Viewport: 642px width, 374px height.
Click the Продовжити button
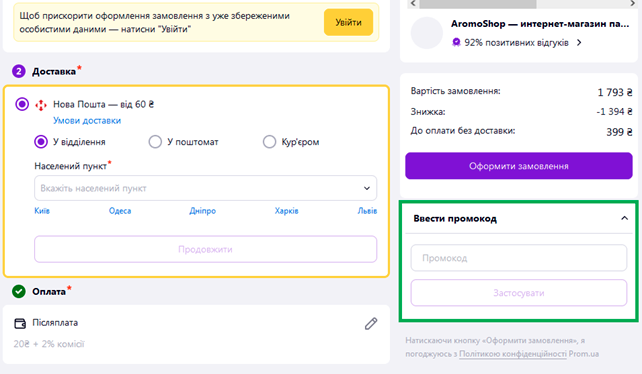click(x=206, y=249)
